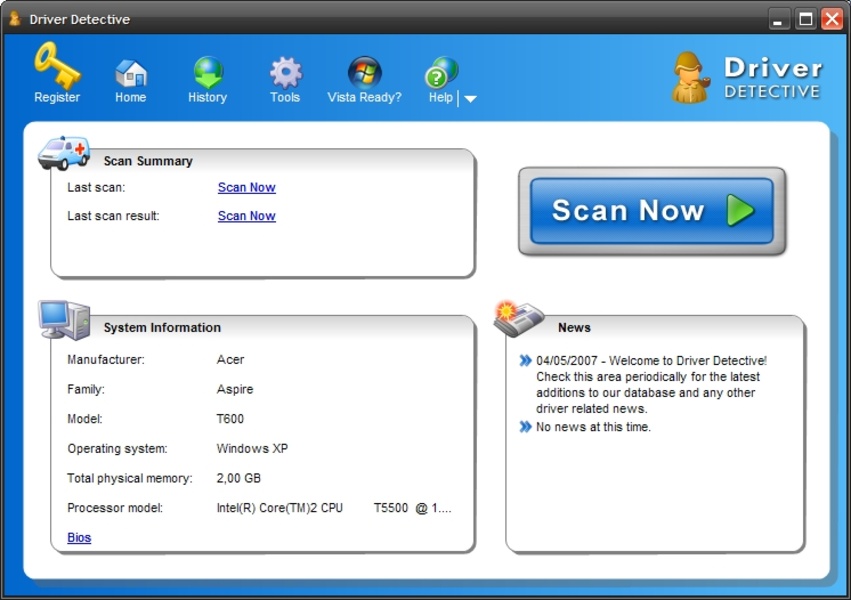Image resolution: width=851 pixels, height=600 pixels.
Task: Click the Driver Detective title bar icon
Action: pos(14,19)
